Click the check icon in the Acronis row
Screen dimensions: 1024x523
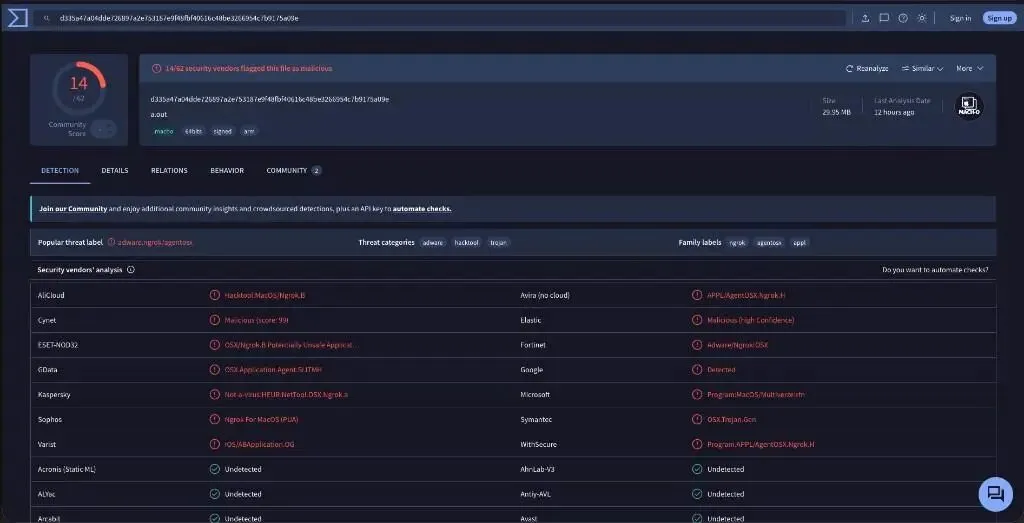214,469
